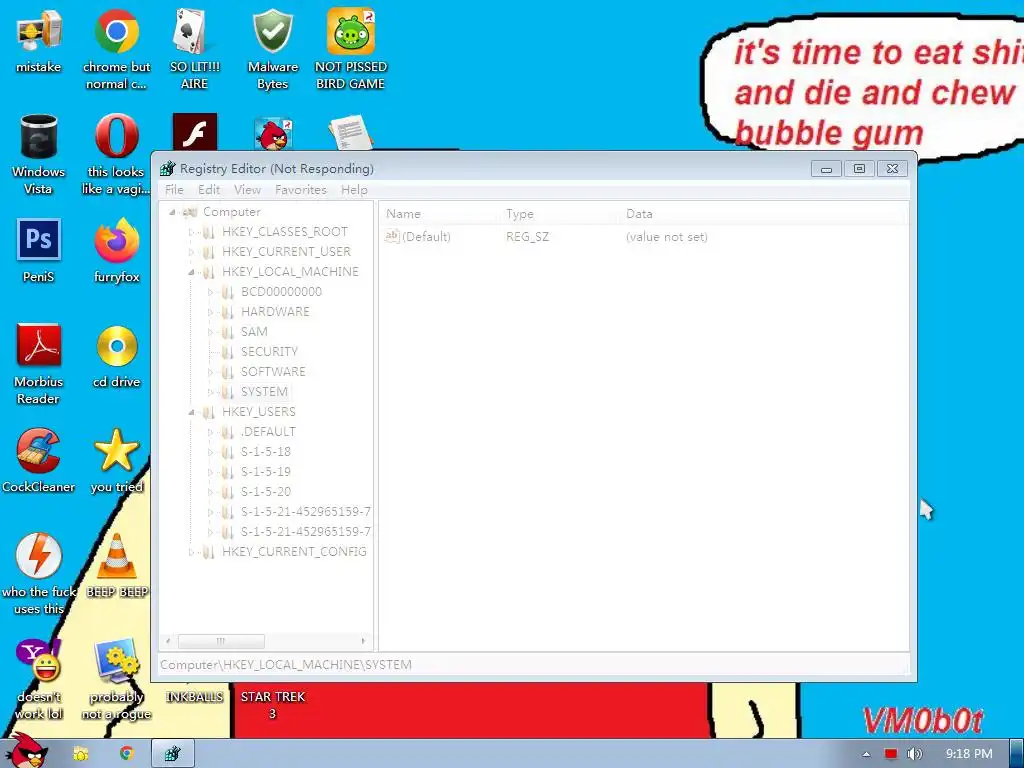
Task: Open the 'SO LIT!!! AIRE' solitaire icon
Action: coord(194,49)
